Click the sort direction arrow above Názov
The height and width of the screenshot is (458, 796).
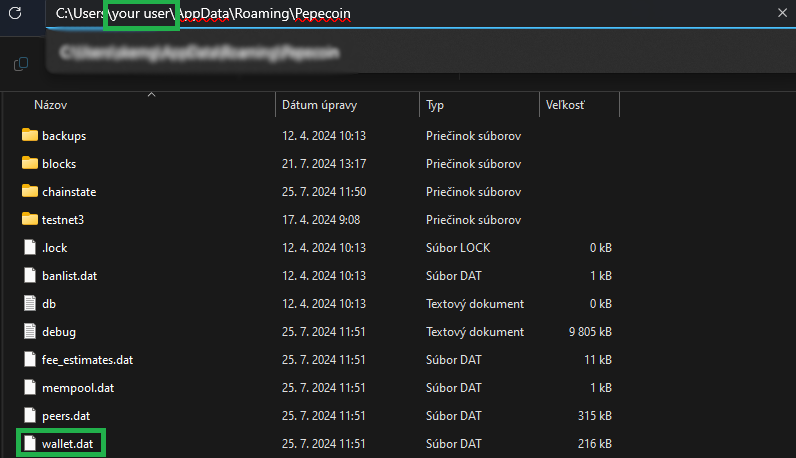(x=151, y=94)
